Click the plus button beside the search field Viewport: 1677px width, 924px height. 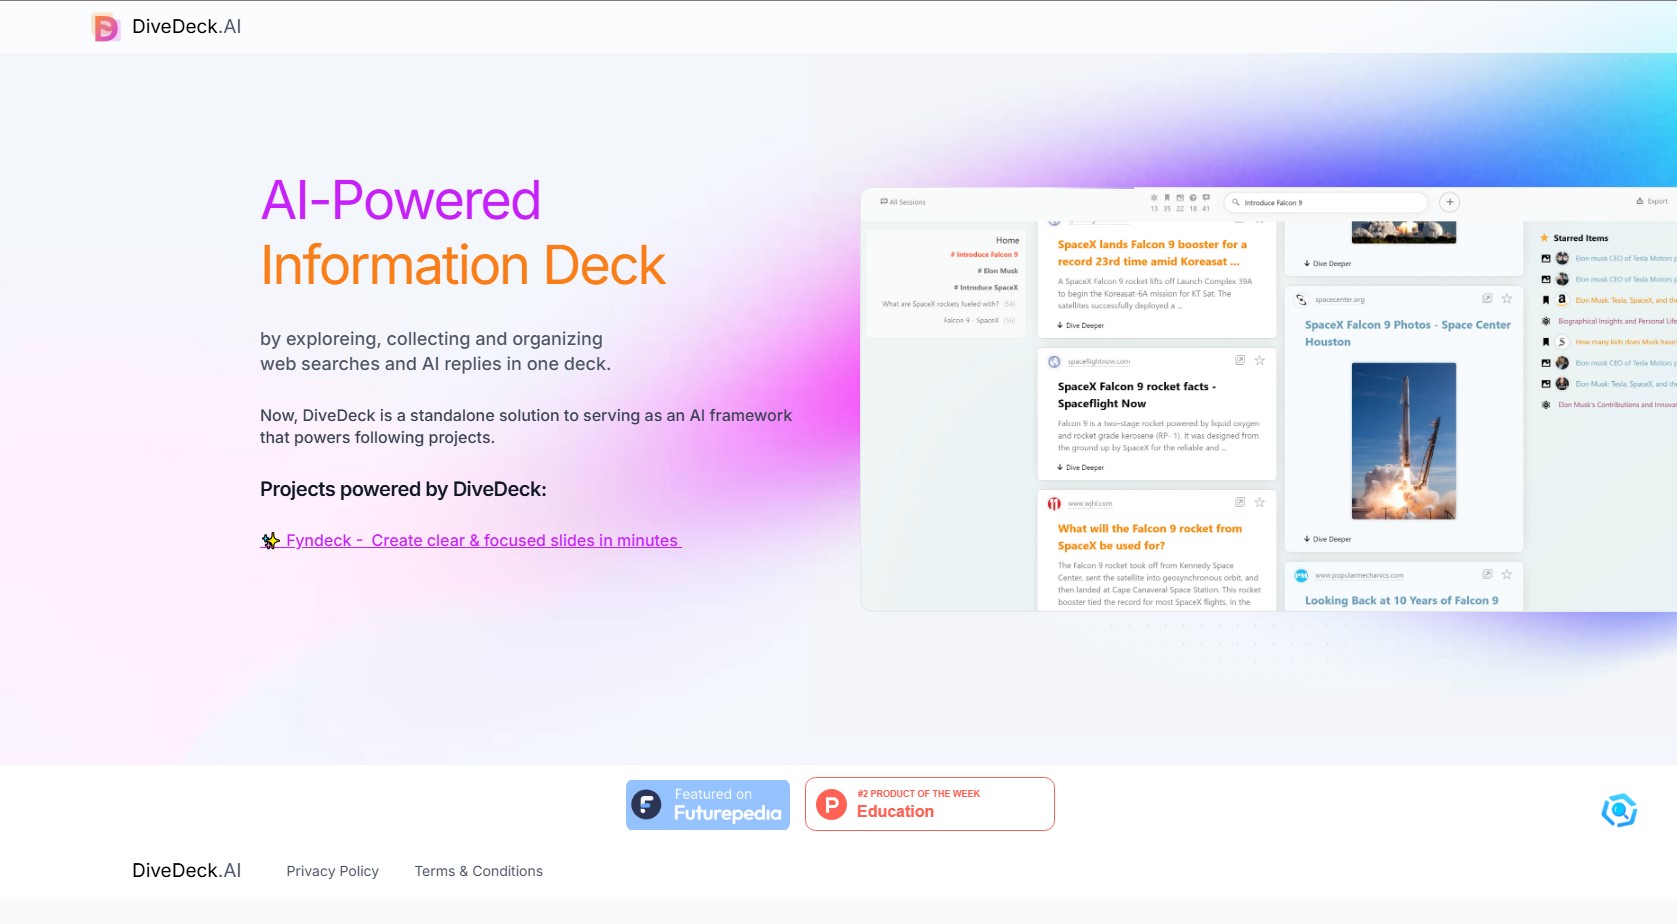[x=1449, y=202]
